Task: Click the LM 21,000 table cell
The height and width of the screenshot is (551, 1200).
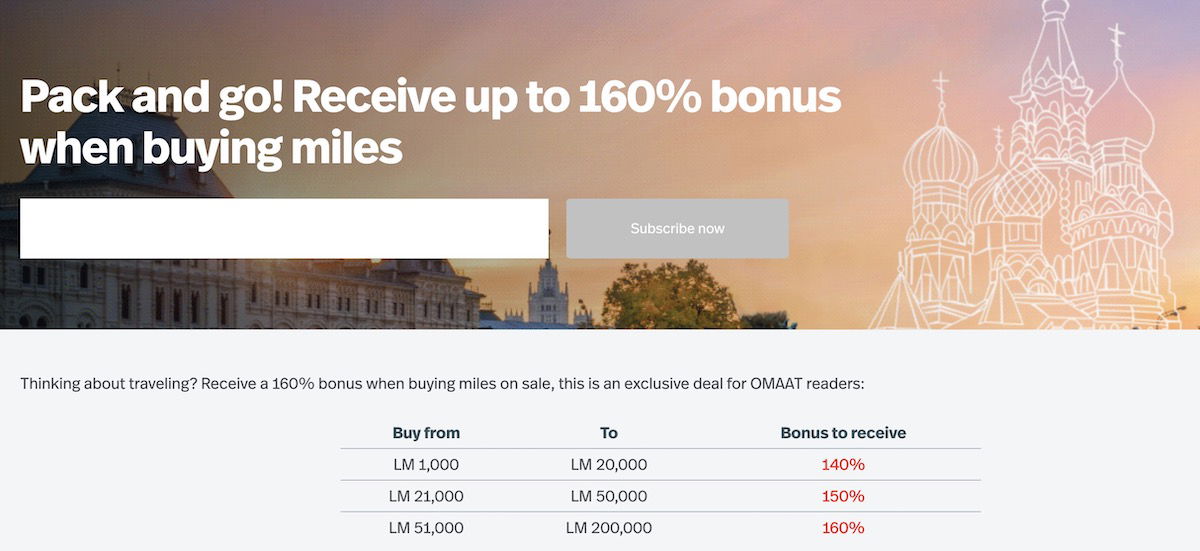Action: pyautogui.click(x=426, y=497)
